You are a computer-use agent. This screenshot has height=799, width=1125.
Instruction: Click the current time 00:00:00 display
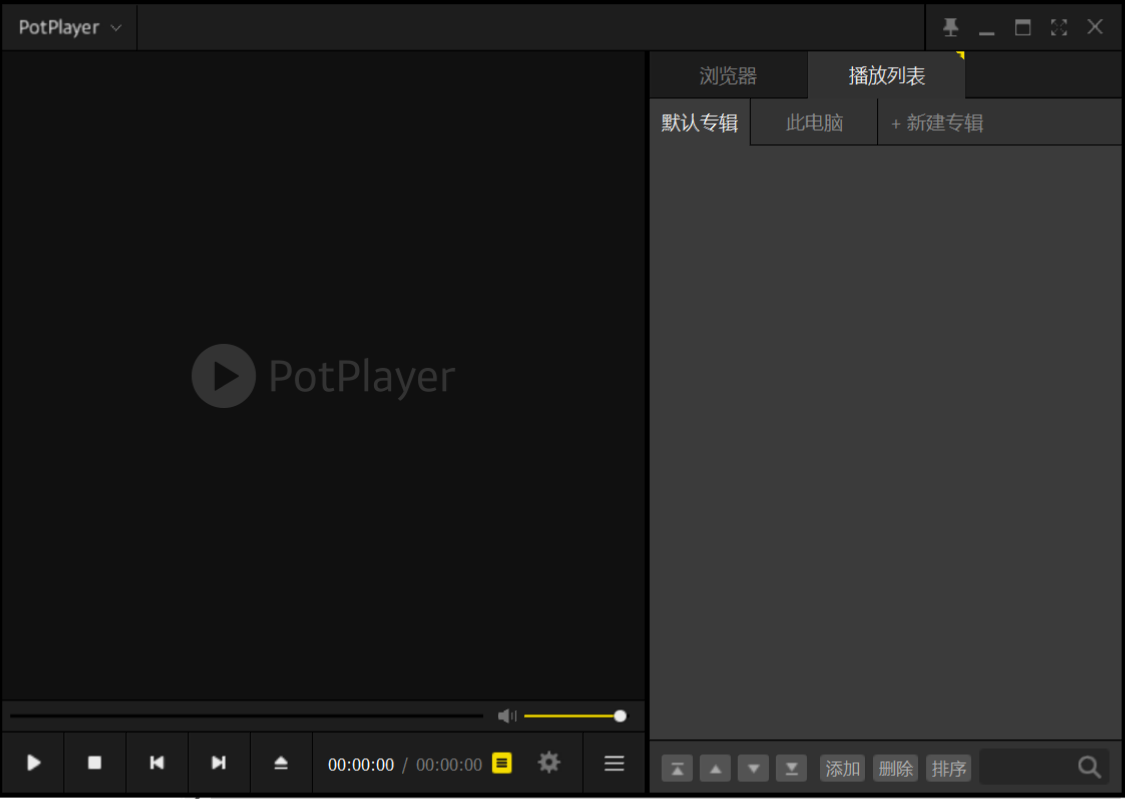pyautogui.click(x=361, y=765)
